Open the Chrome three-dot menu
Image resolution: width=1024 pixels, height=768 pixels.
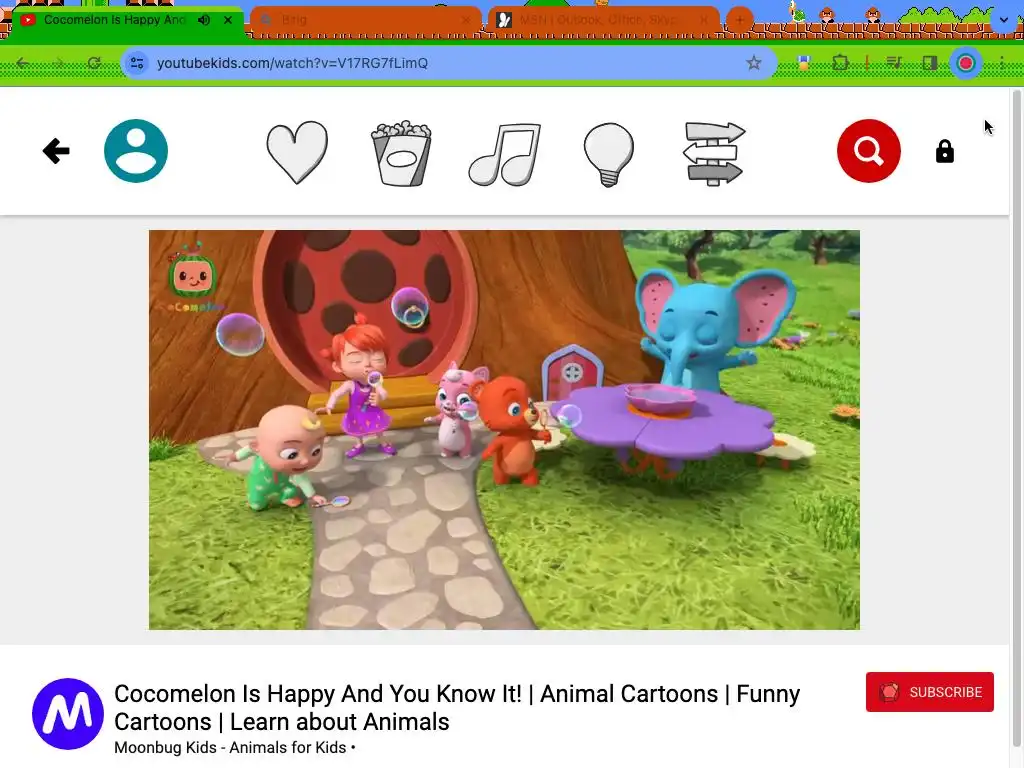point(1002,63)
